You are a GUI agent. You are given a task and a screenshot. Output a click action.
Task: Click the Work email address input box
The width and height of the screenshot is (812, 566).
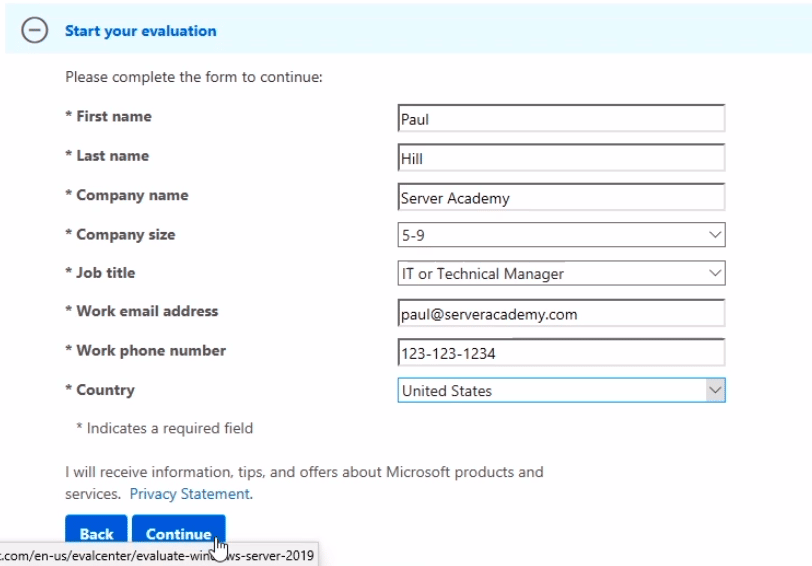click(x=560, y=313)
